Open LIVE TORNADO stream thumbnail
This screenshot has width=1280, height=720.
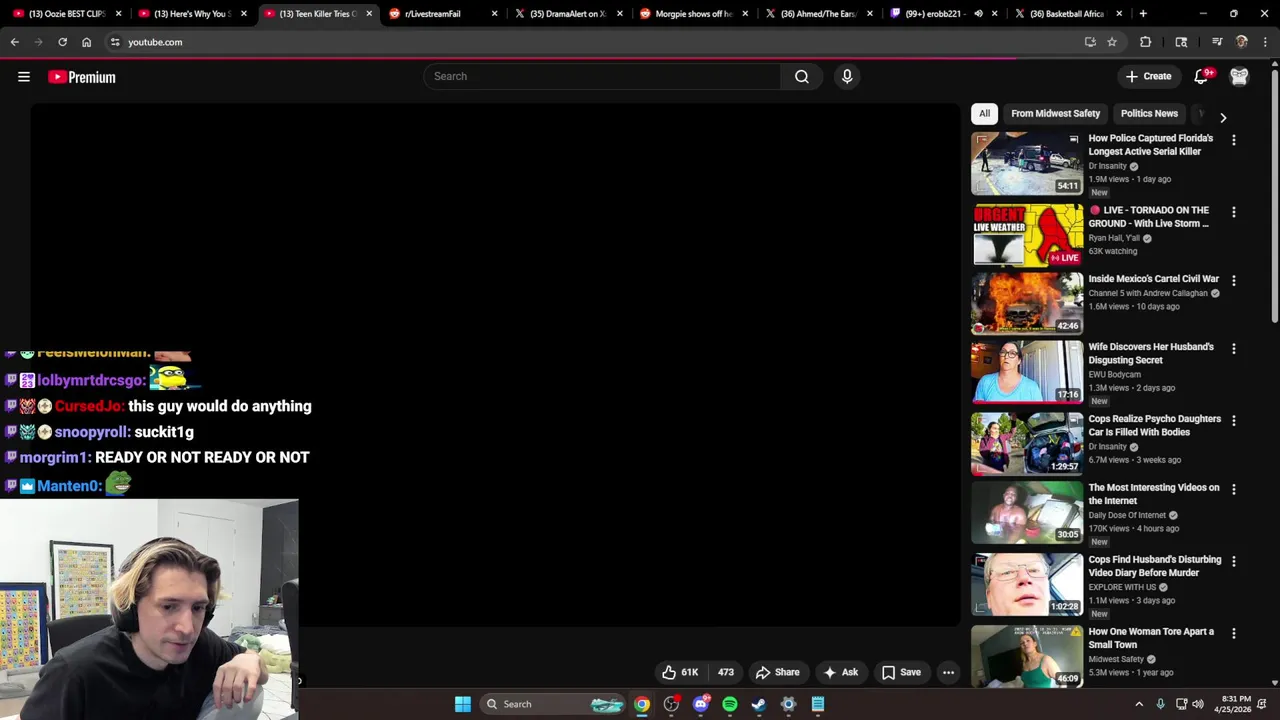[1027, 235]
